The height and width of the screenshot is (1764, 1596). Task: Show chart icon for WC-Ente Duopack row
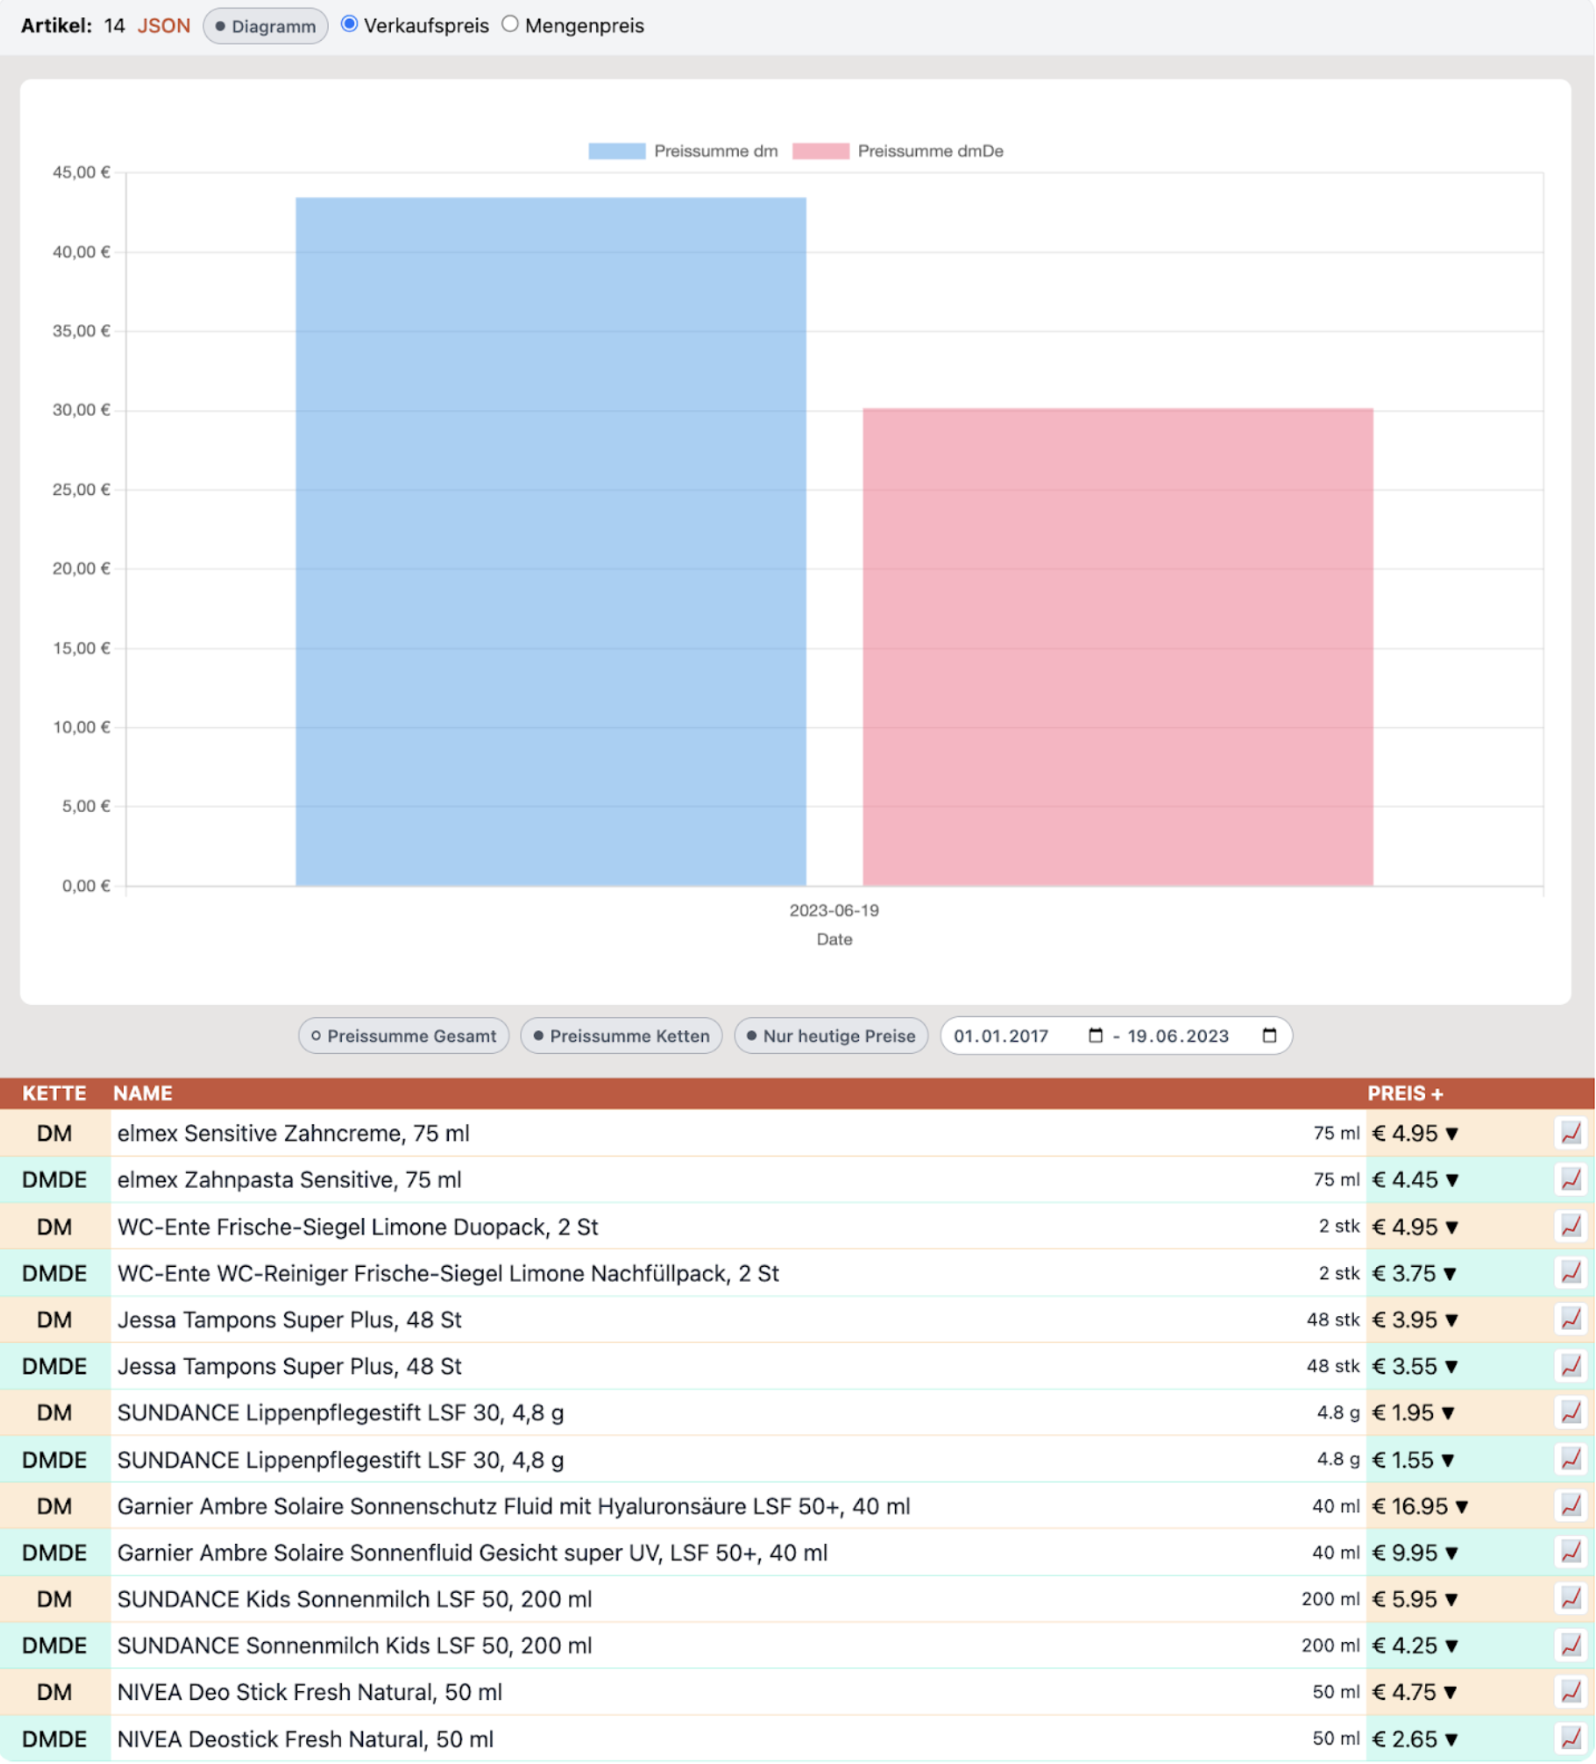click(1571, 1226)
